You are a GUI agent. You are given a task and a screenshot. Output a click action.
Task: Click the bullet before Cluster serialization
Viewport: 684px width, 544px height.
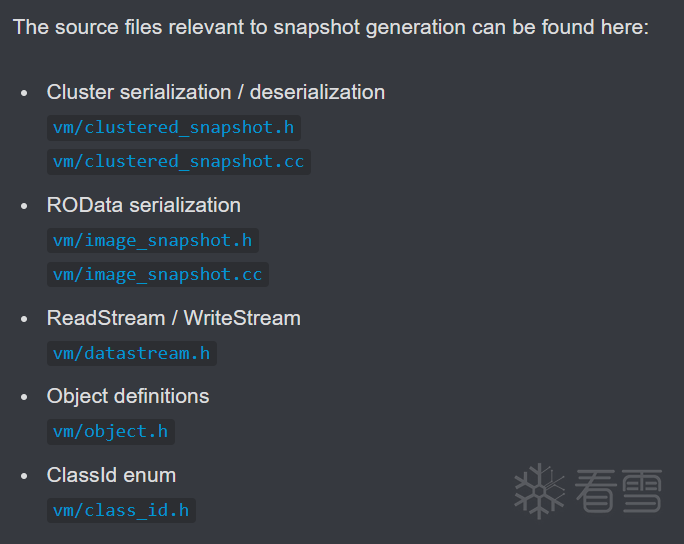coord(24,93)
